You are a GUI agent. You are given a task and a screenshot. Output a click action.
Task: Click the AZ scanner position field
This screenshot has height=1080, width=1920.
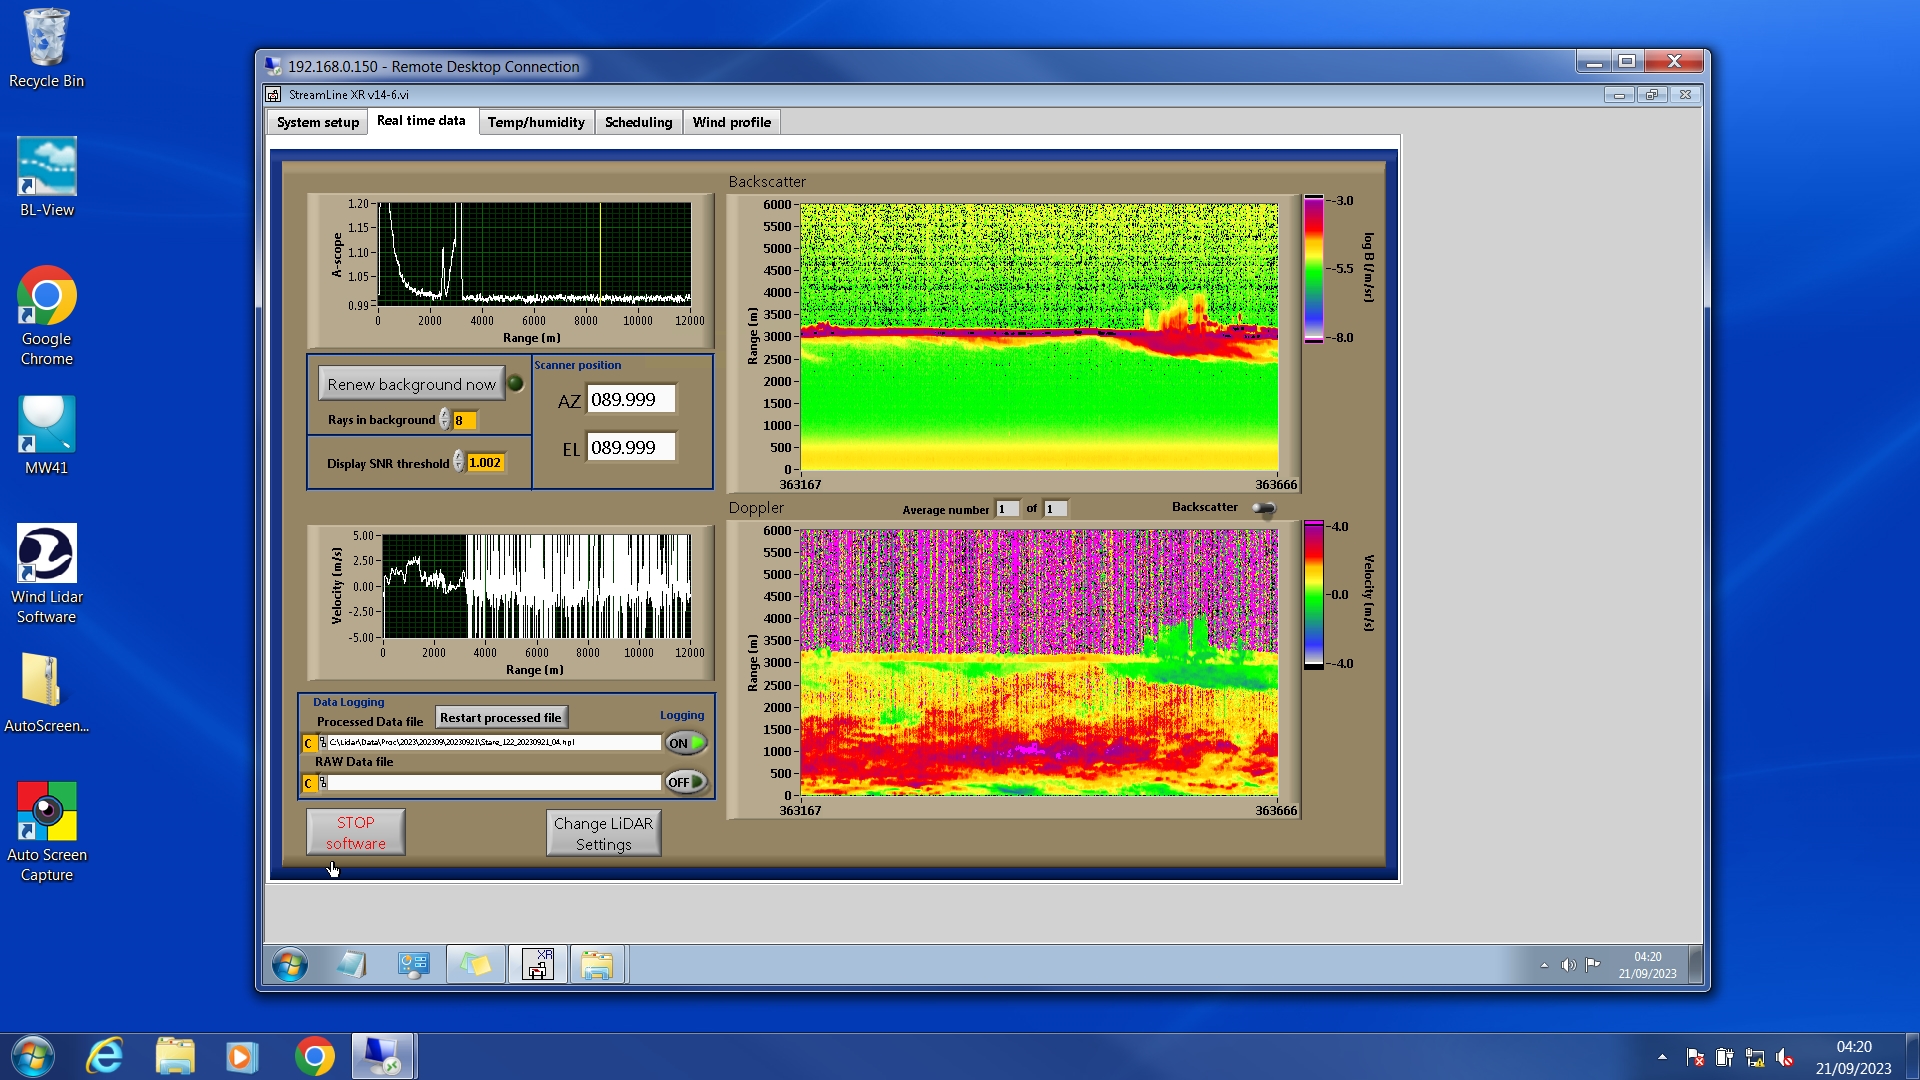(630, 399)
